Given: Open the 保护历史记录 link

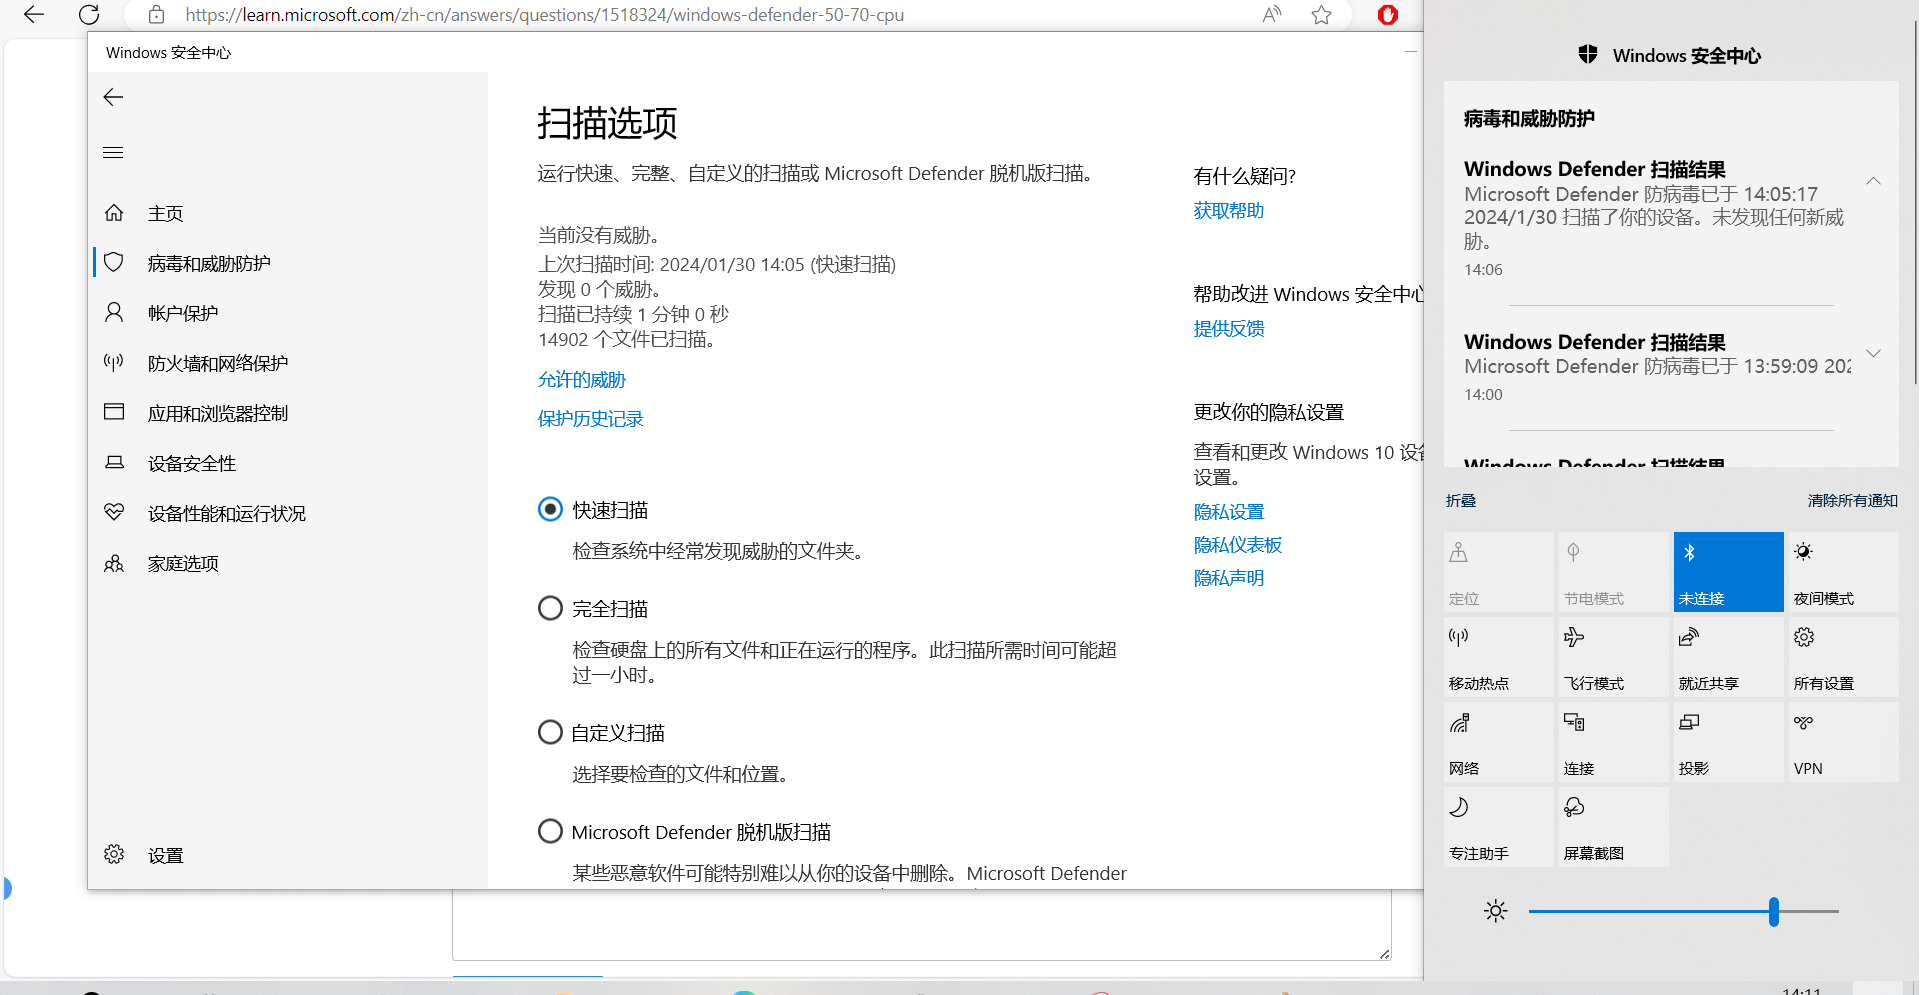Looking at the screenshot, I should [x=591, y=418].
